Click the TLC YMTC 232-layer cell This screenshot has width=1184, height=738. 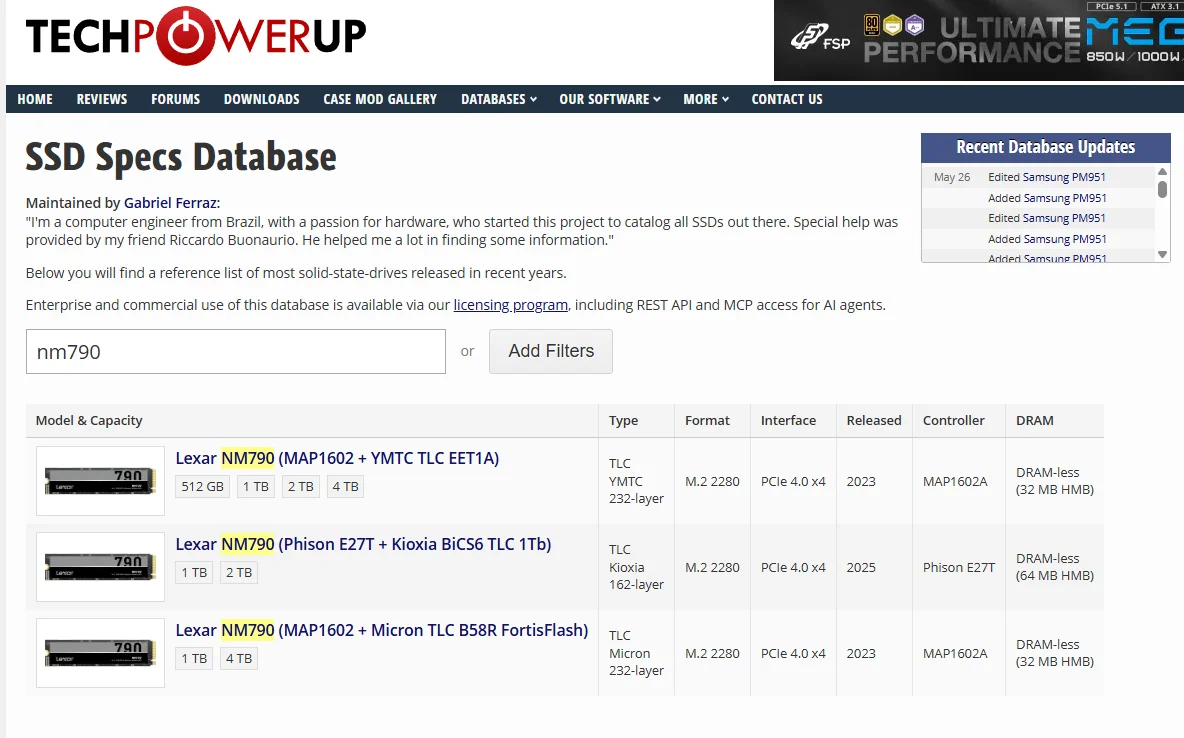point(636,481)
